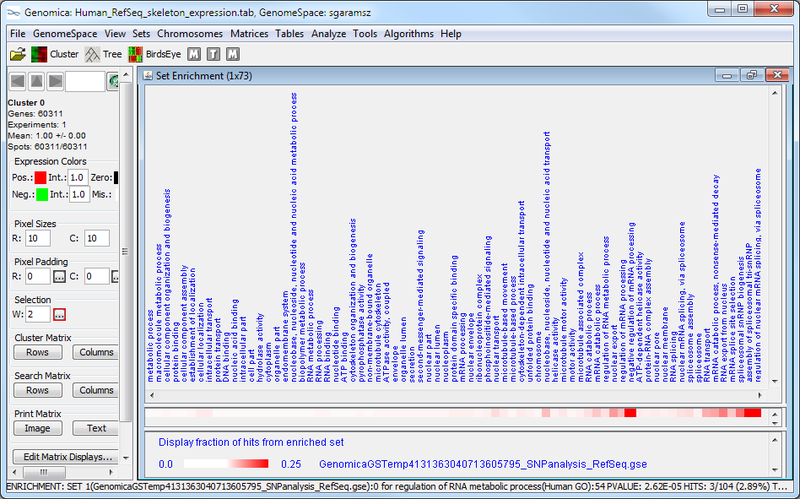The image size is (800, 499).
Task: Edit the Pixel Padding C field
Action: tap(96, 277)
